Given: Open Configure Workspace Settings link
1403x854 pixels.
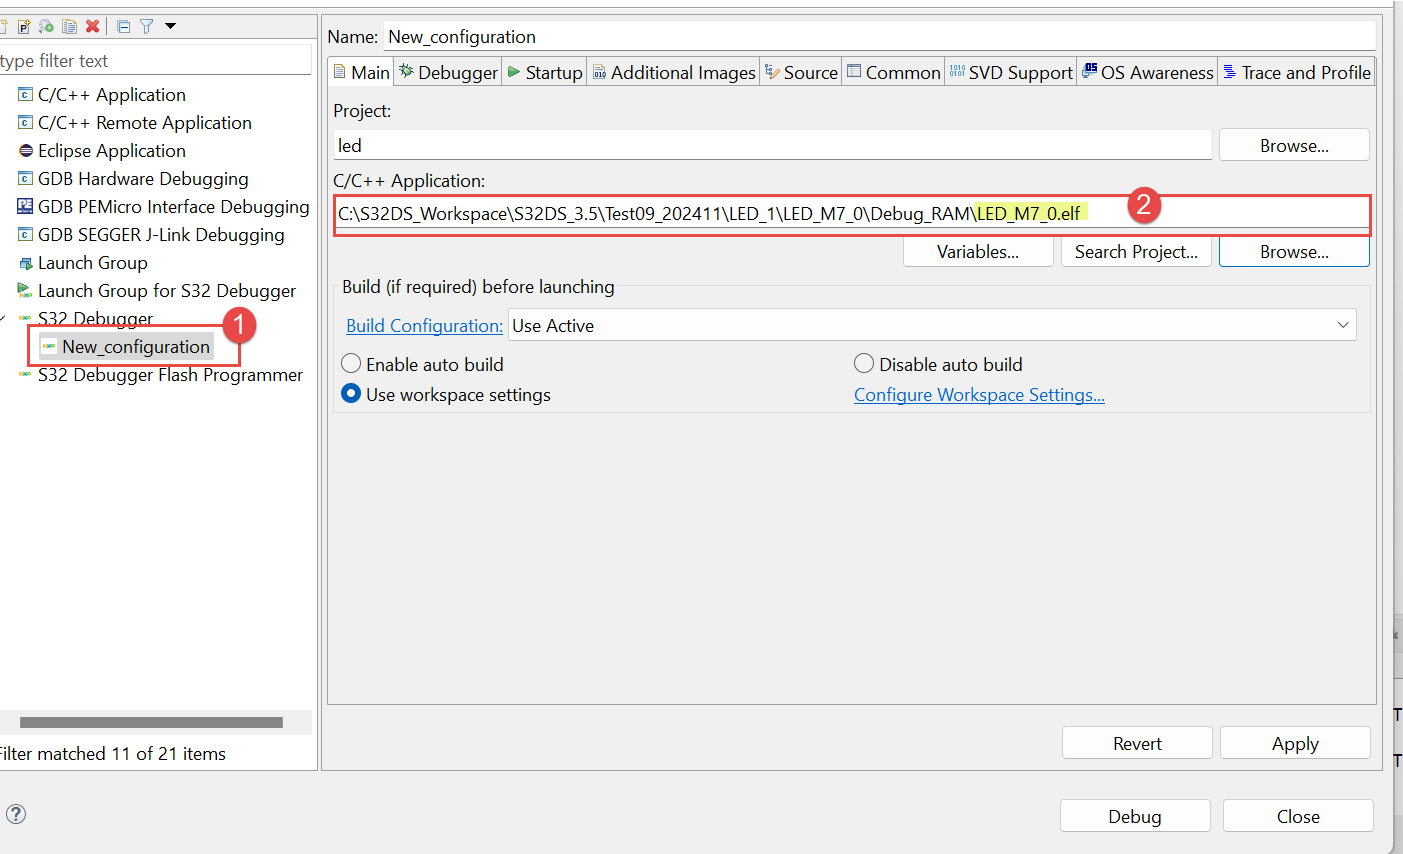Looking at the screenshot, I should pyautogui.click(x=979, y=395).
